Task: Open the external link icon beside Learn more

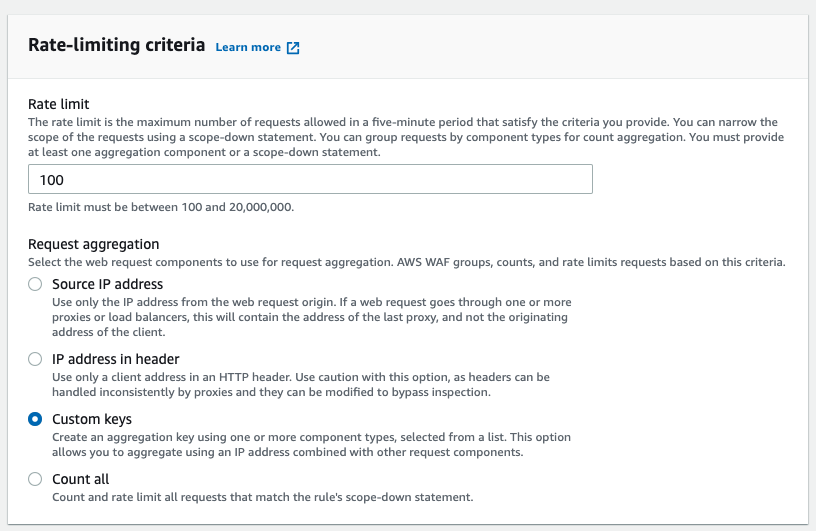Action: coord(293,47)
